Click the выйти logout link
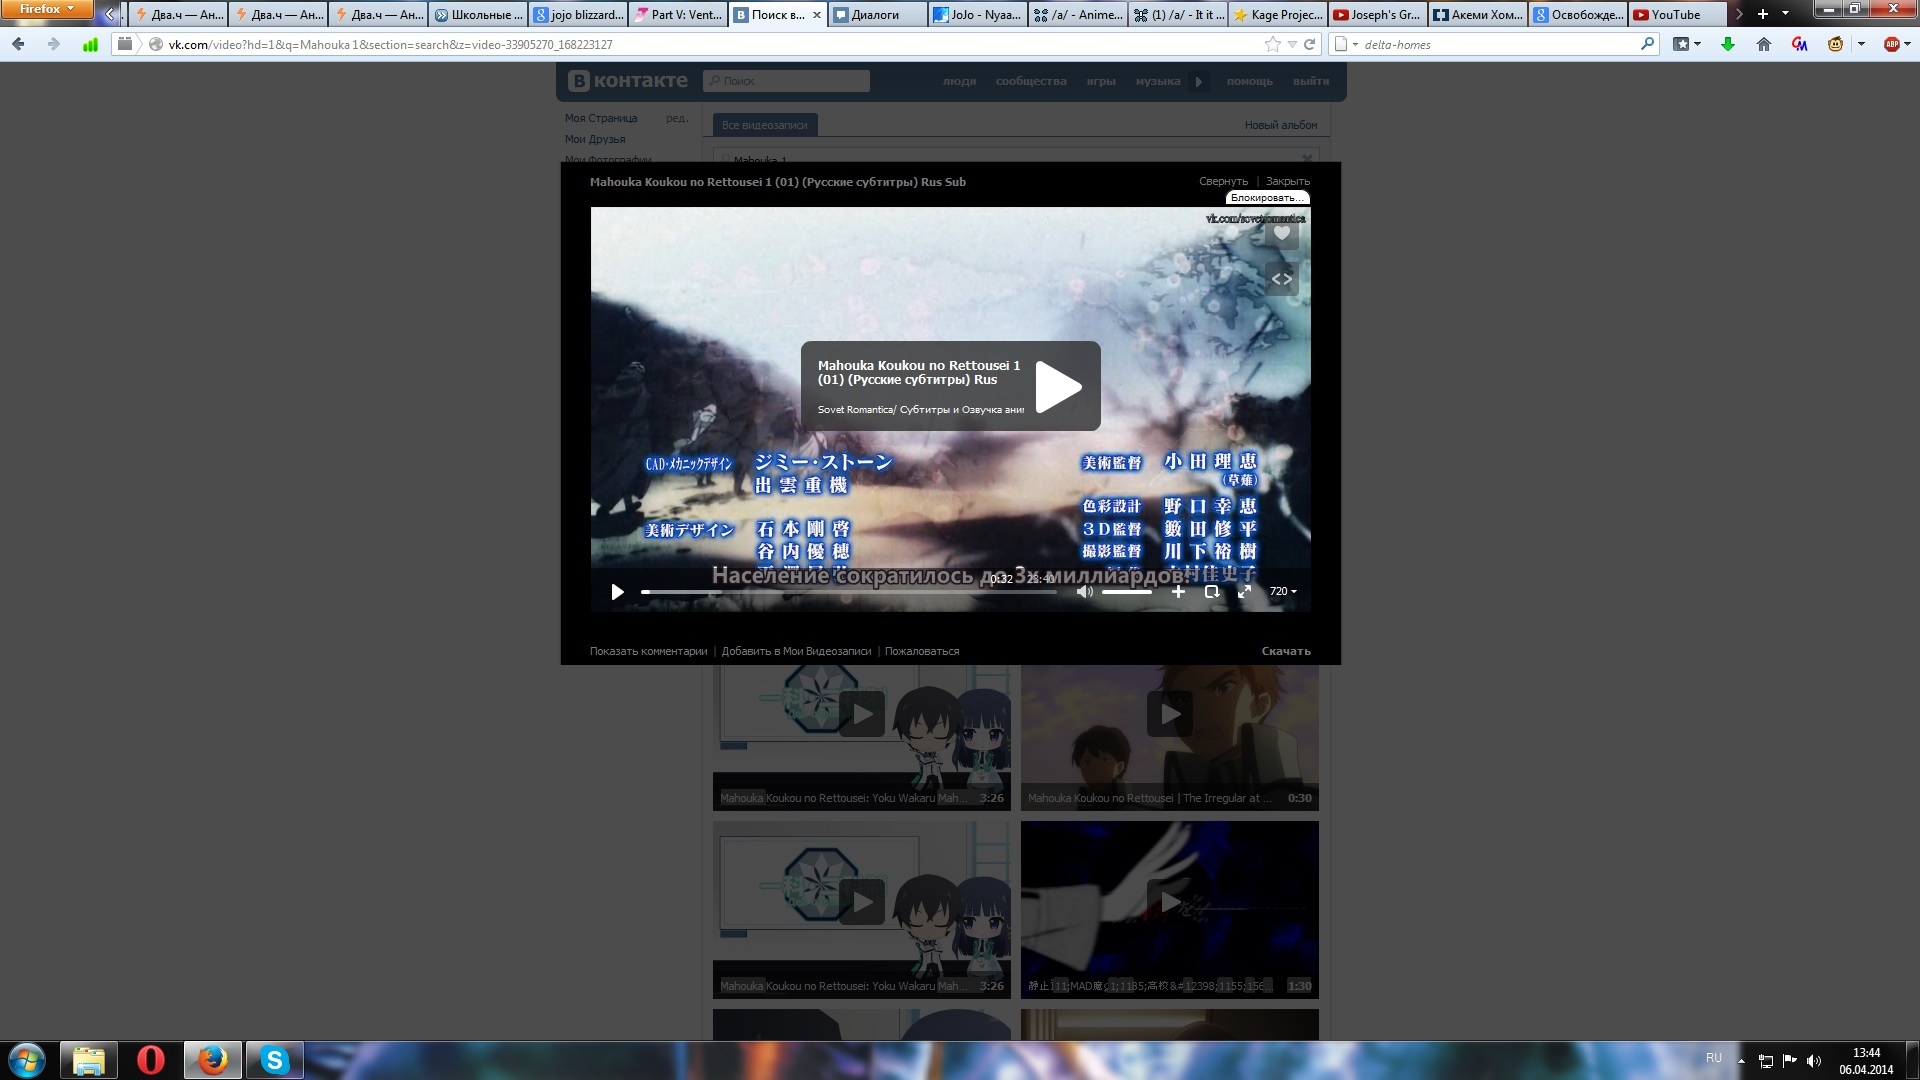The image size is (1920, 1080). (1311, 81)
